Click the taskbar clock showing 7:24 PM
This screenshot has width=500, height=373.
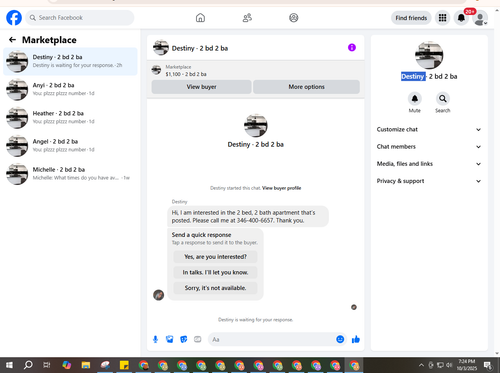click(x=466, y=365)
